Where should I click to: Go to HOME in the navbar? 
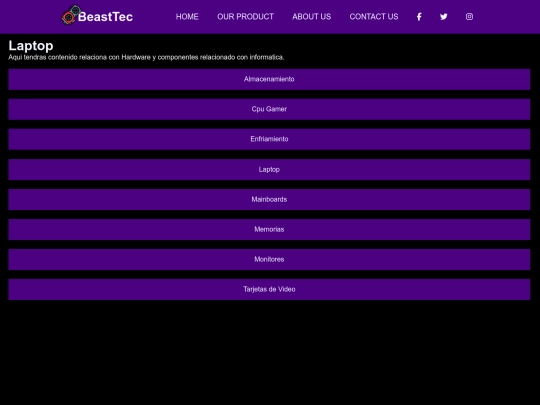pos(187,17)
